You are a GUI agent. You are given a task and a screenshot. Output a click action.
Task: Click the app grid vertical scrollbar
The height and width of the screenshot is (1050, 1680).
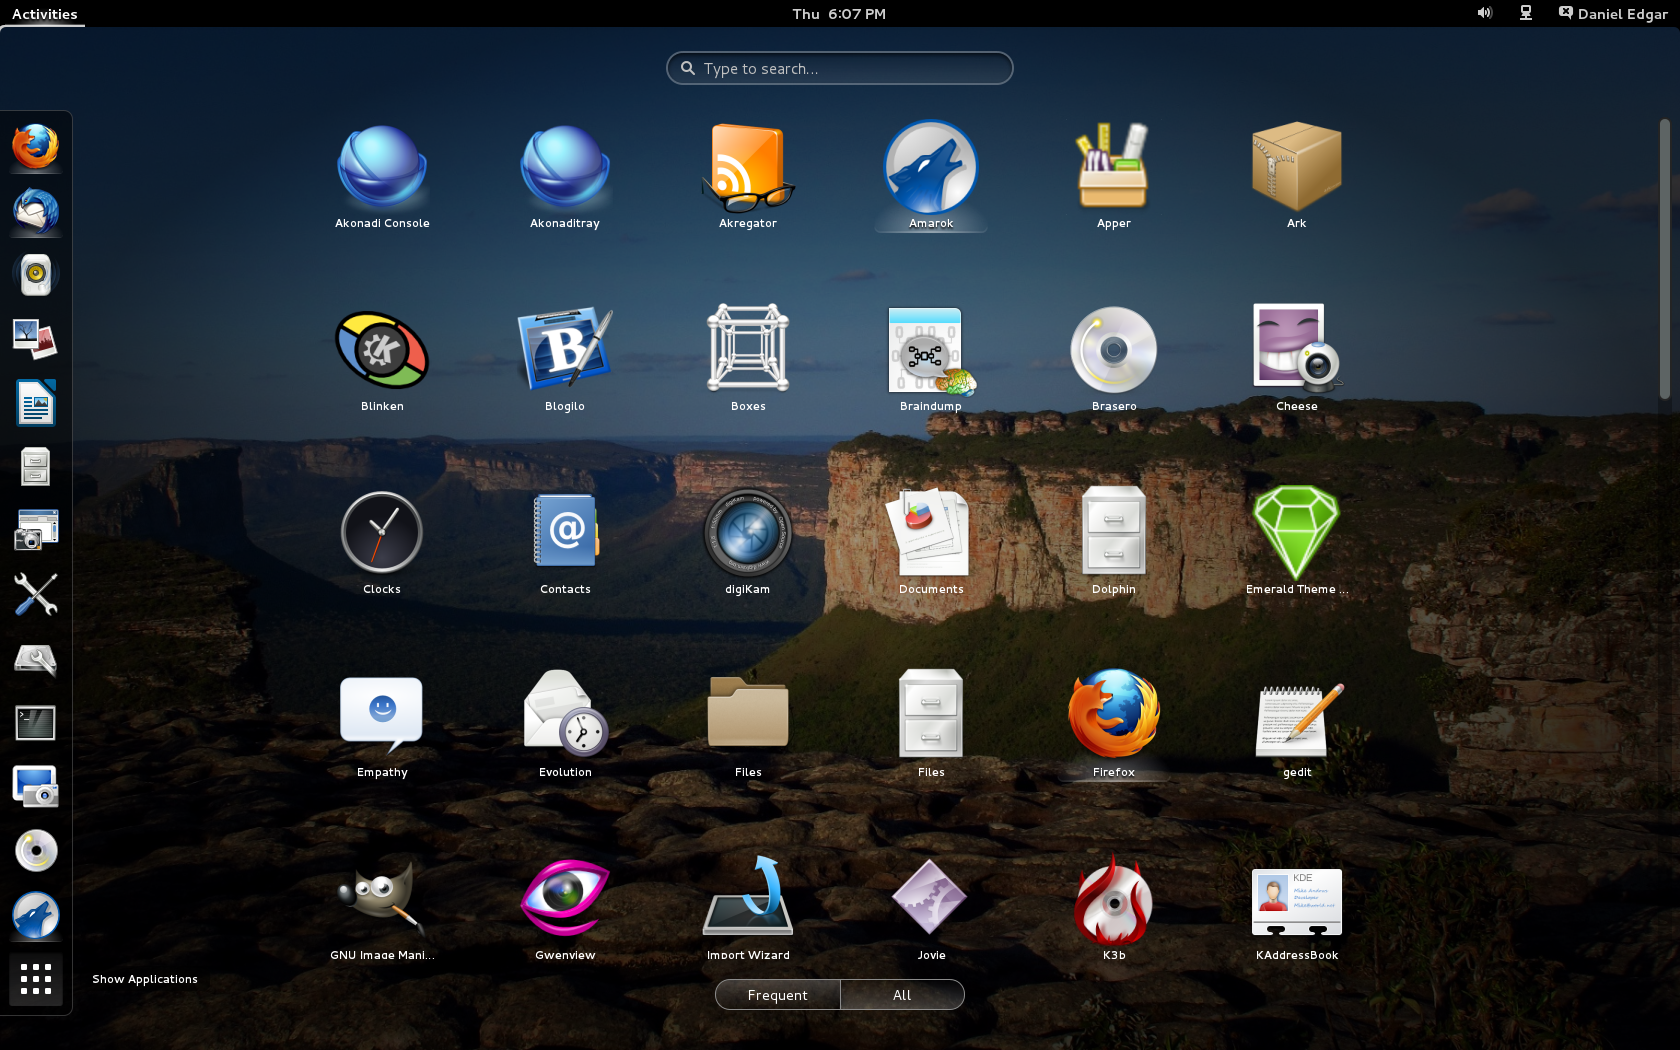pos(1664,259)
